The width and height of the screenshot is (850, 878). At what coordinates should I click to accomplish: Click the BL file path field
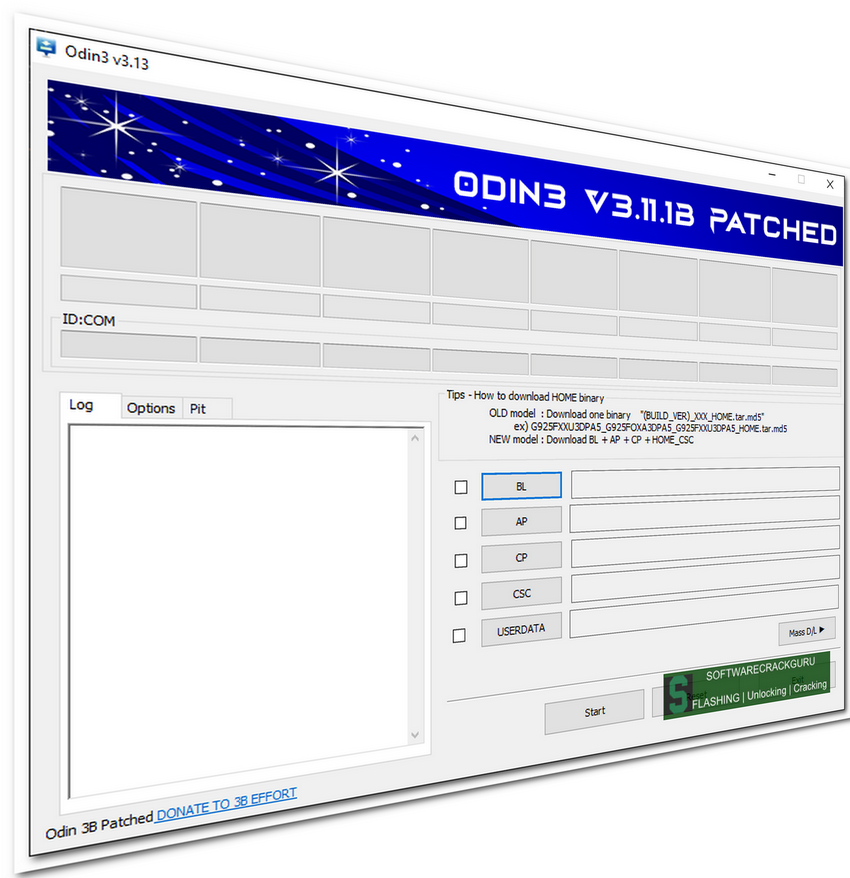pos(706,483)
